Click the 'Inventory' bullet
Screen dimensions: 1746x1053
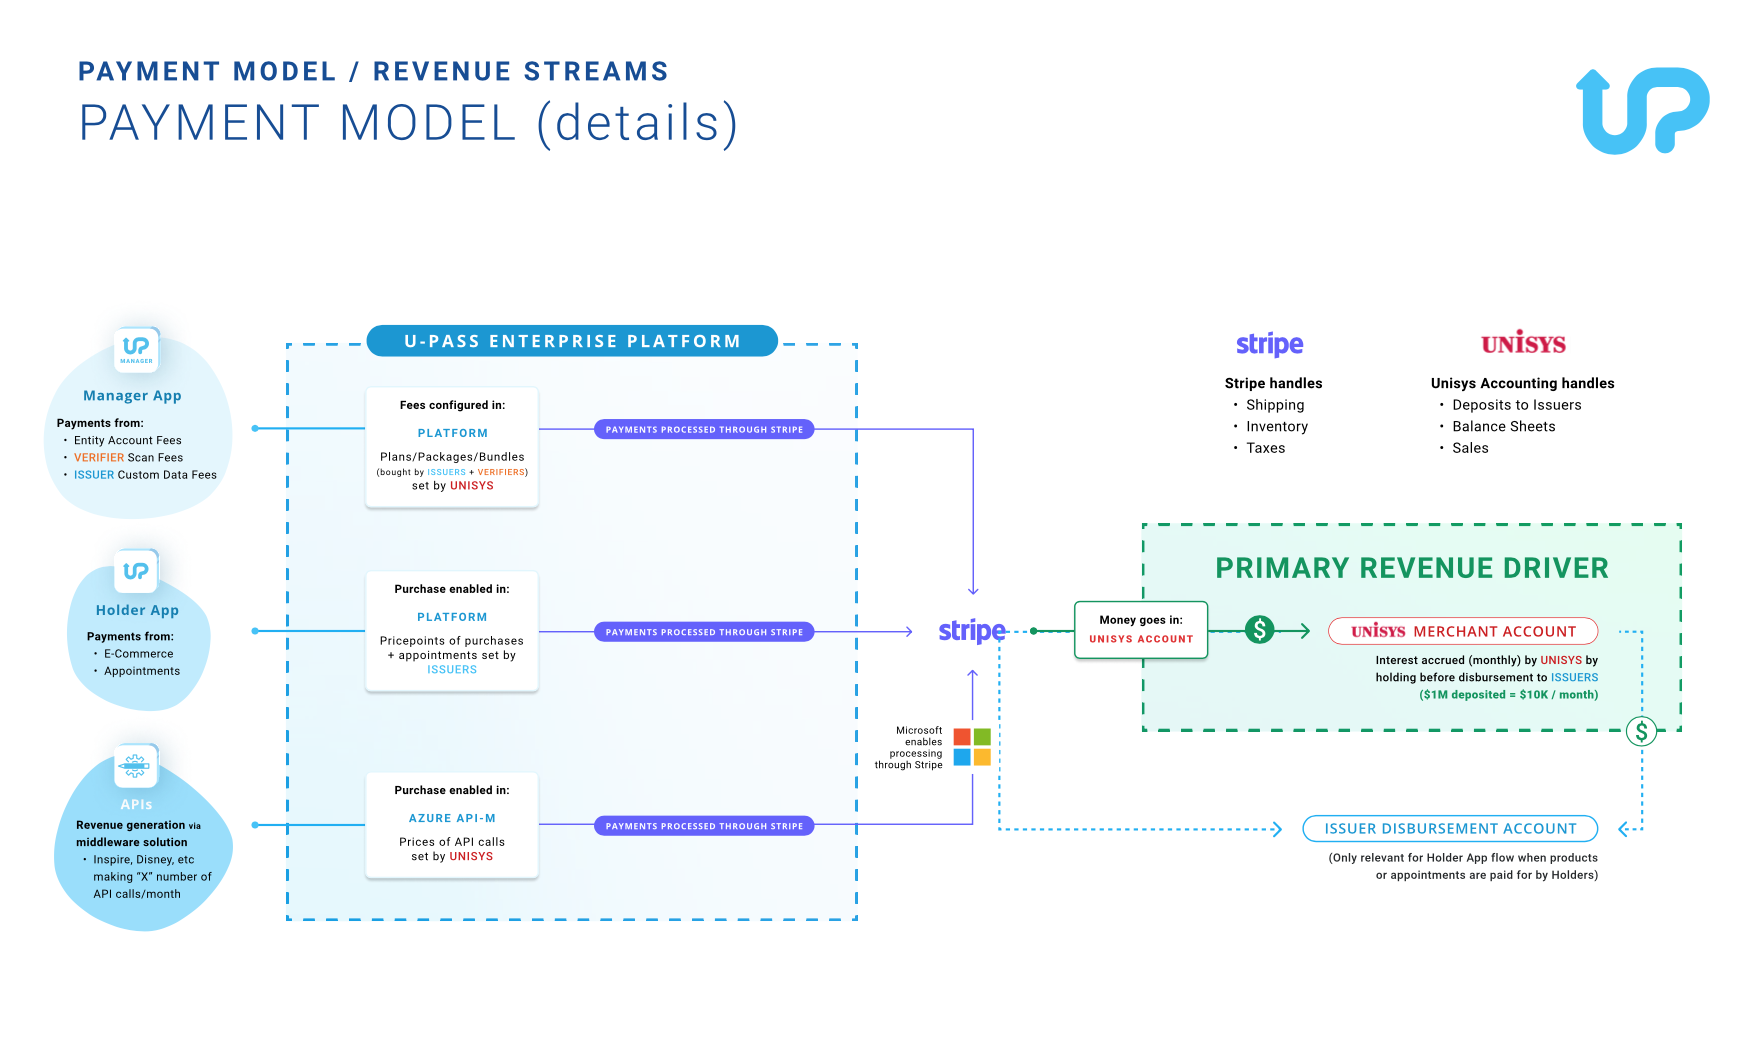[1277, 427]
